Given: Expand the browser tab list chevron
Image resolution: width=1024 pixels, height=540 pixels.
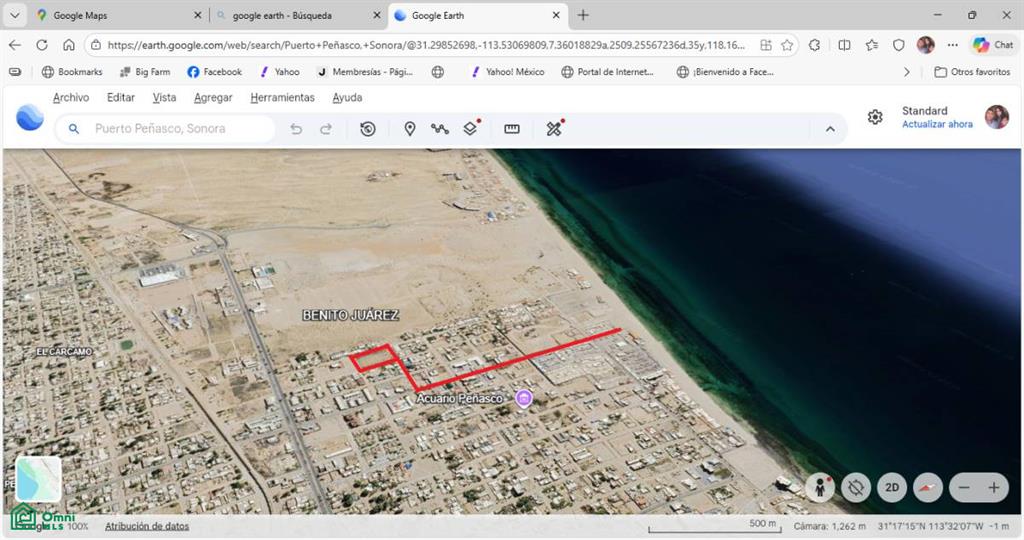Looking at the screenshot, I should point(14,15).
